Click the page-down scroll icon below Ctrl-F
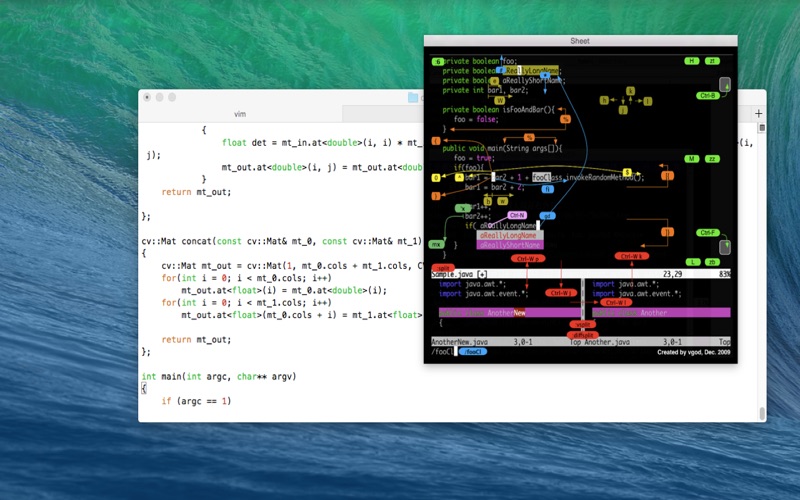 (x=724, y=247)
